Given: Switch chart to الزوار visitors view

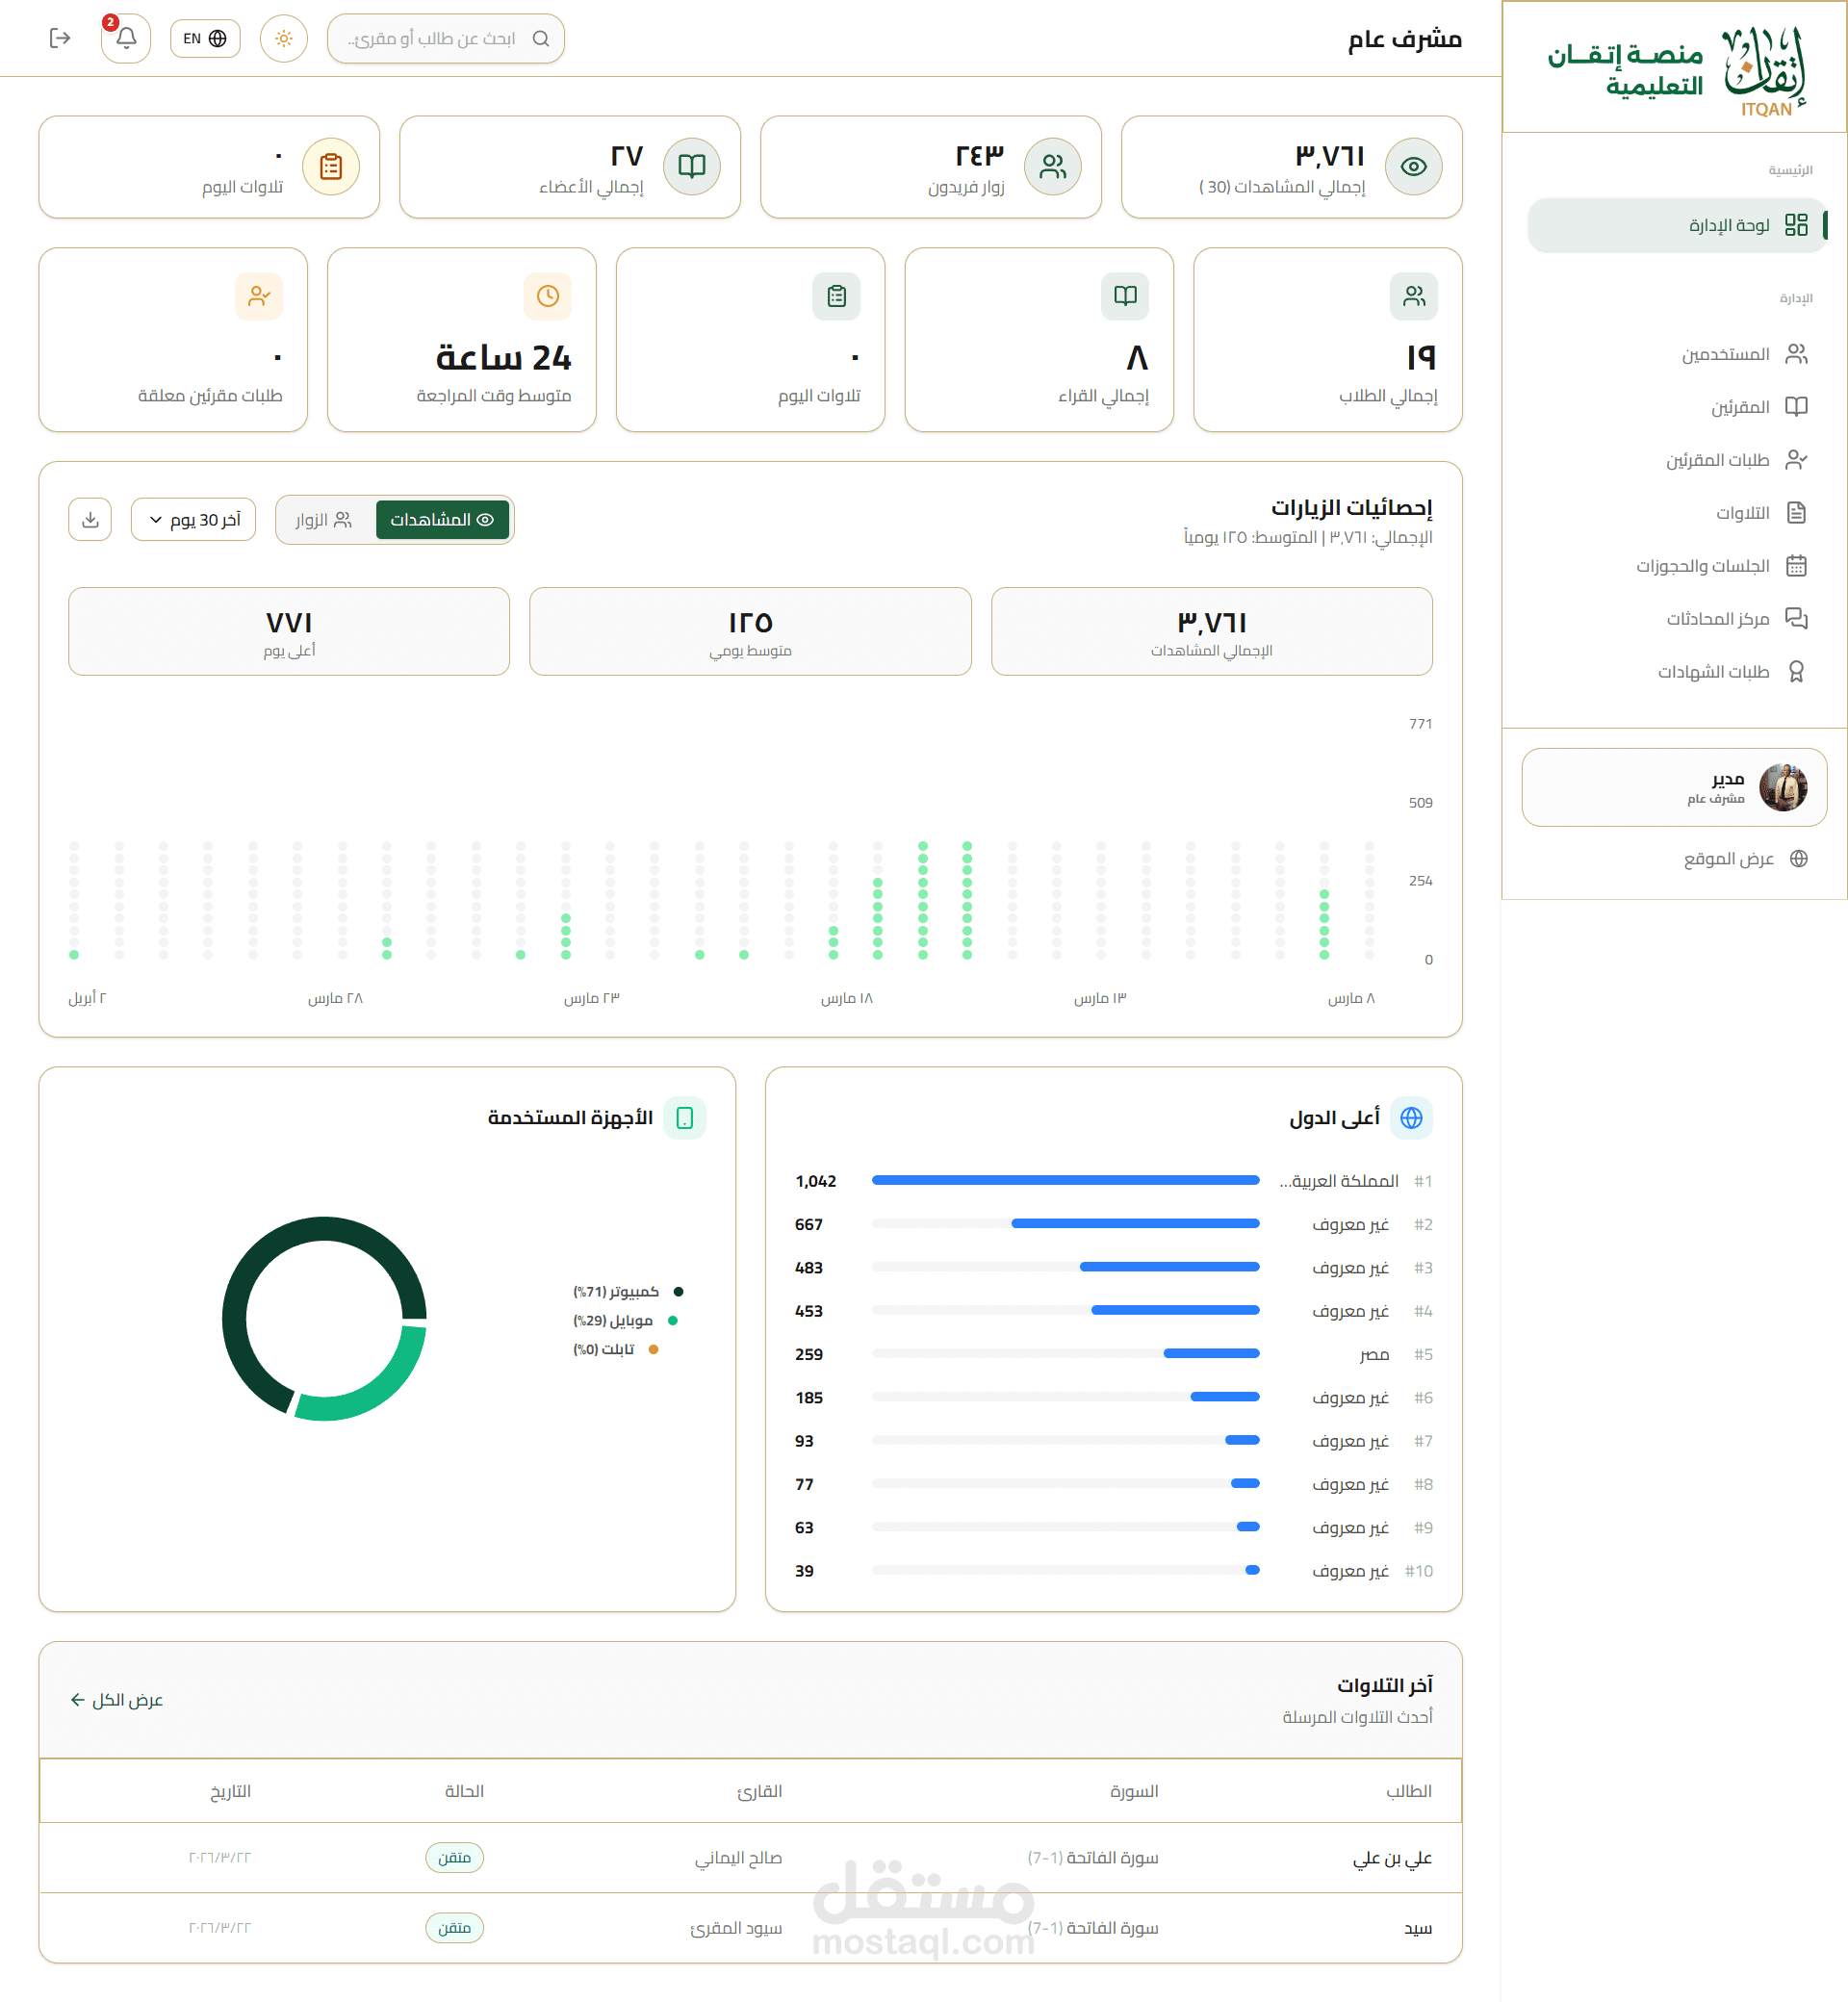Looking at the screenshot, I should [x=324, y=520].
